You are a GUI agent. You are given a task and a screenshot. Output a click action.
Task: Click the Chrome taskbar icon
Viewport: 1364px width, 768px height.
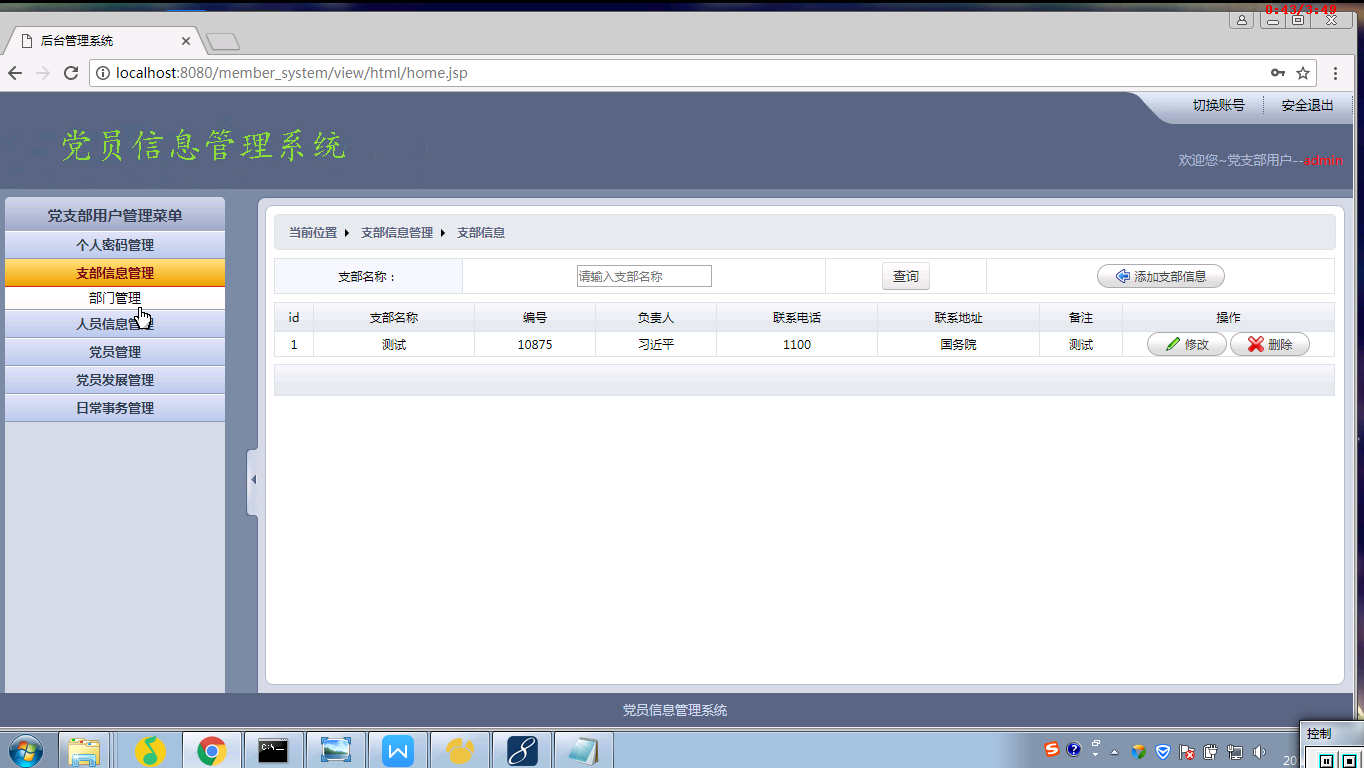[211, 750]
